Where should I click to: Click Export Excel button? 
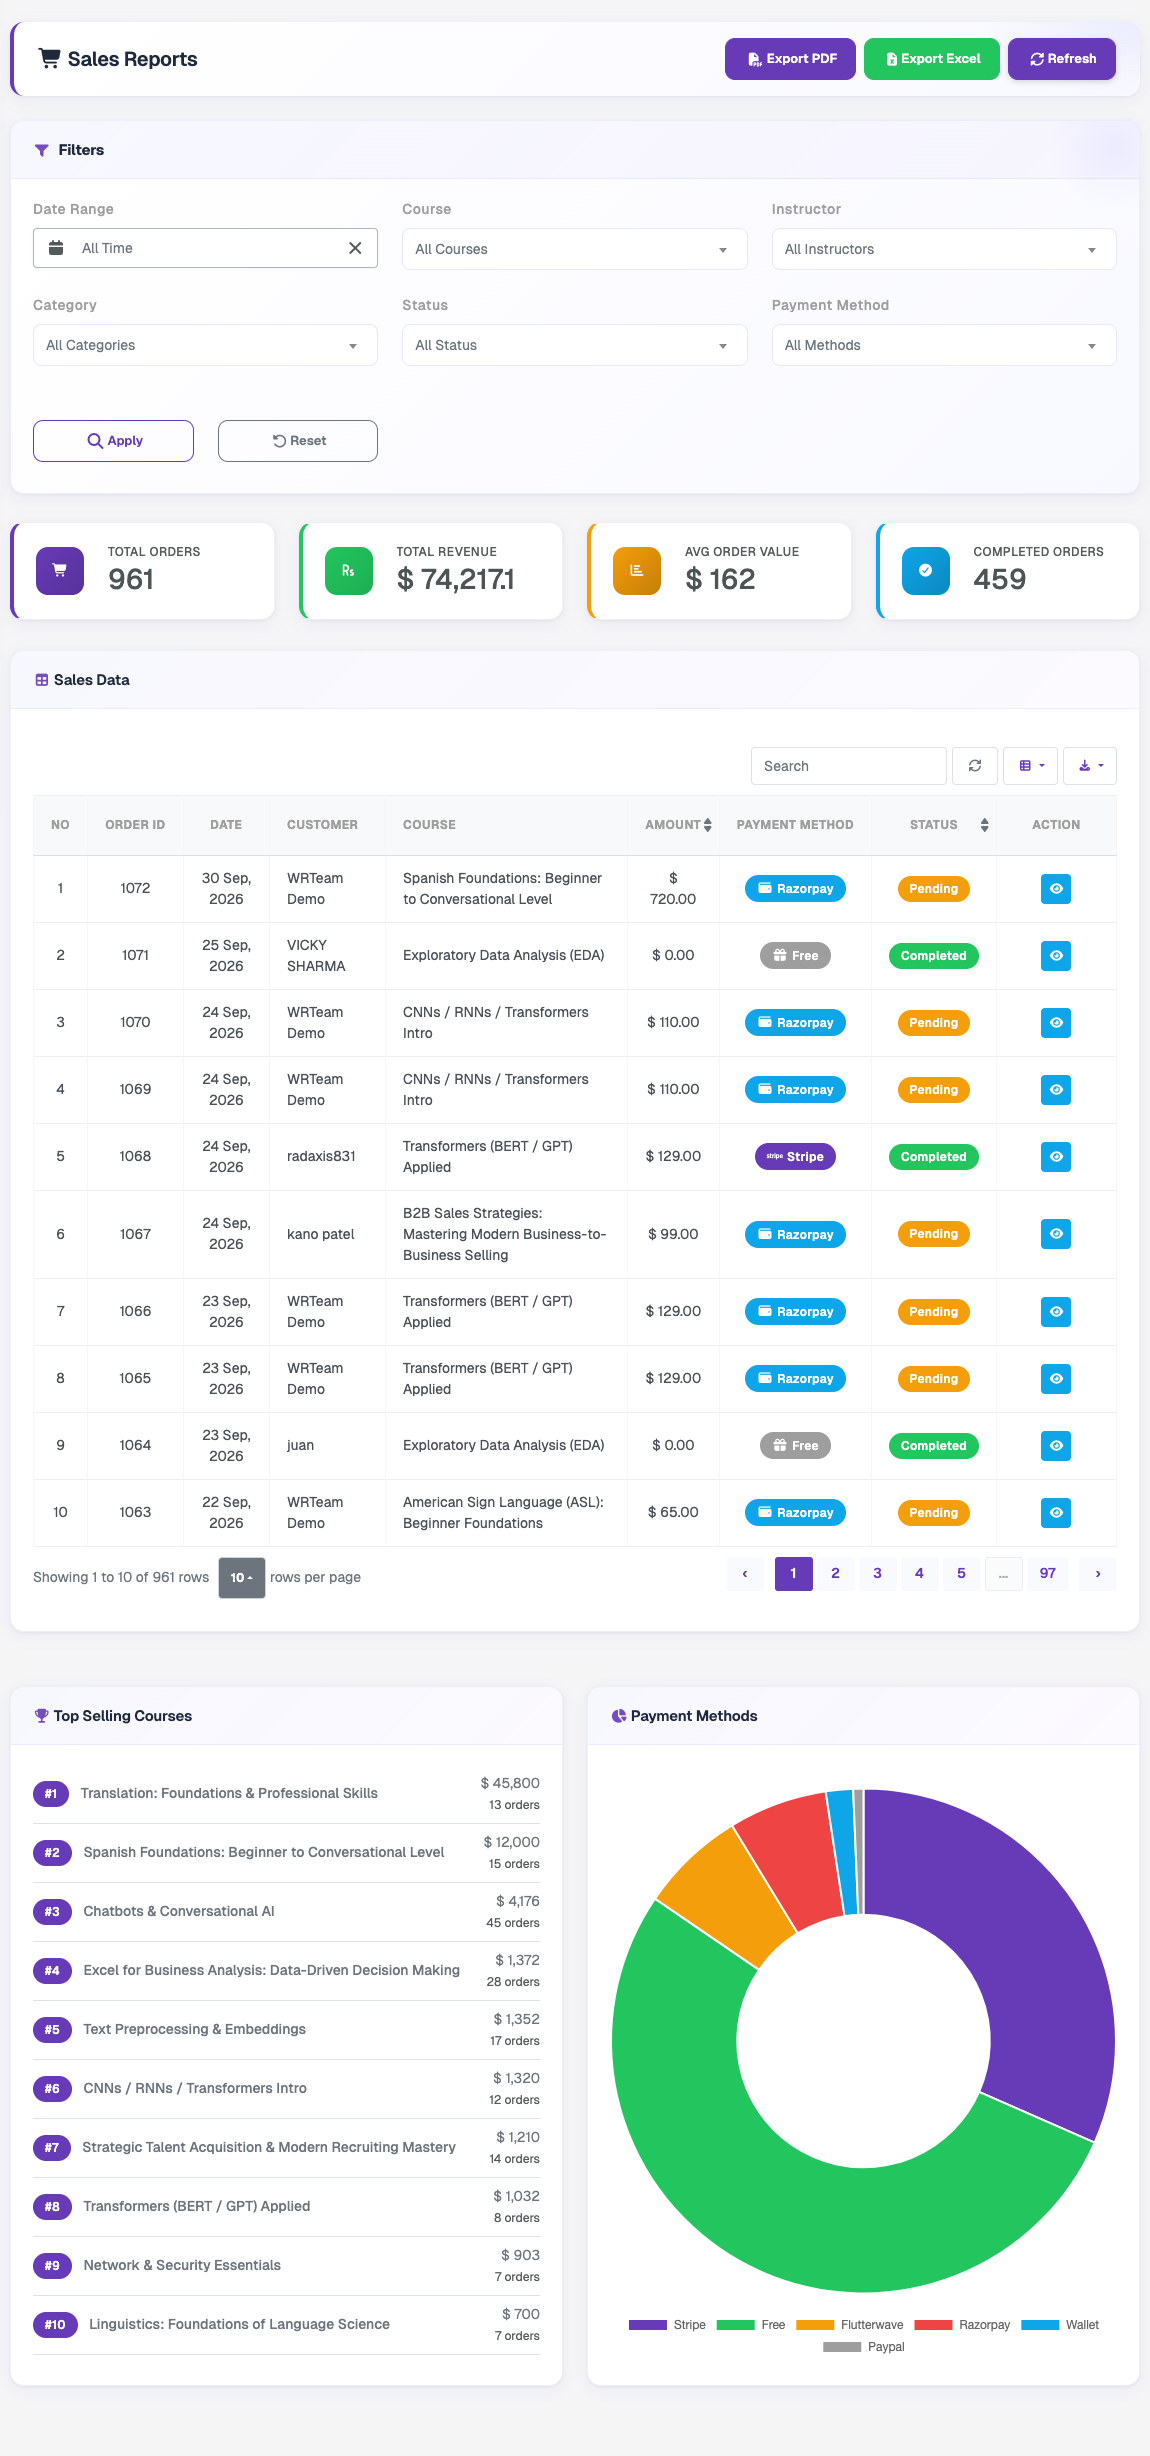tap(932, 59)
